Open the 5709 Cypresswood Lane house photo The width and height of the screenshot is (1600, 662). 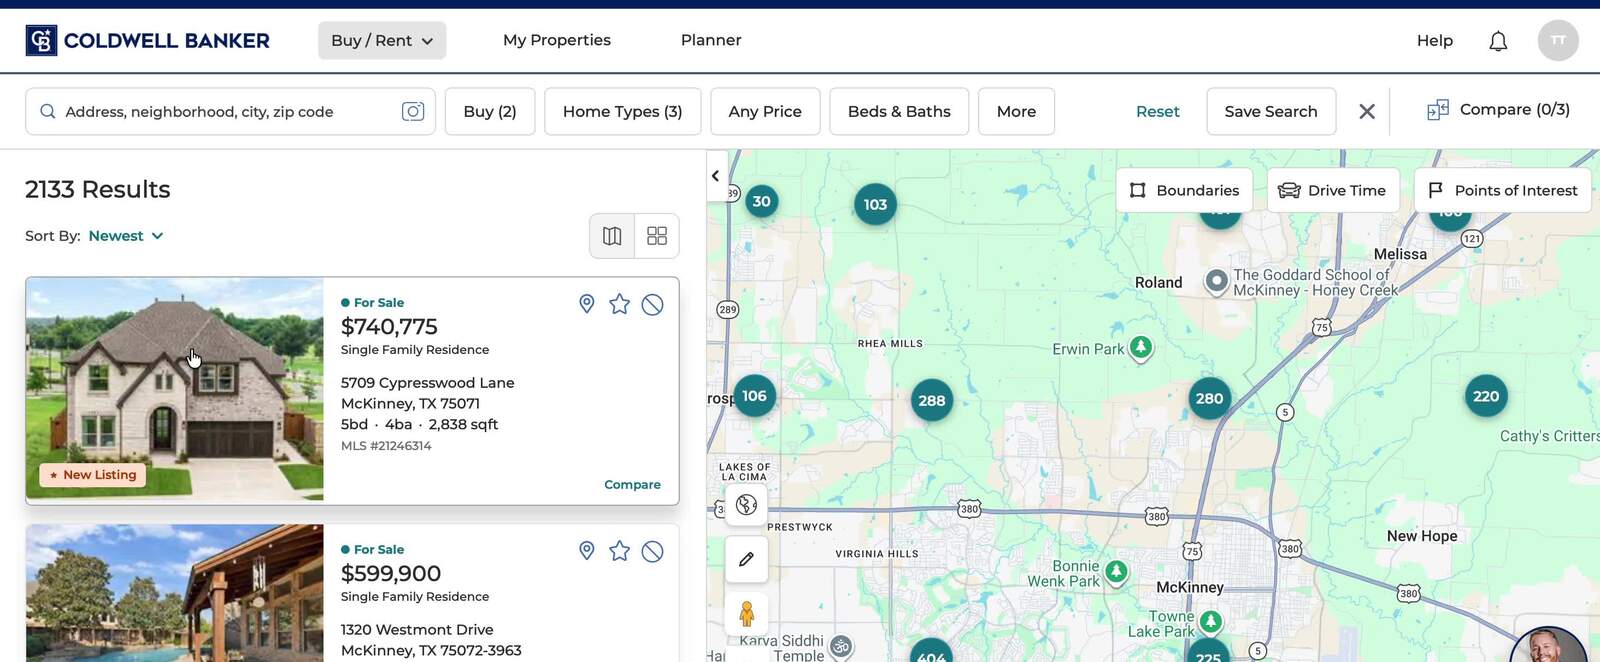pos(175,389)
